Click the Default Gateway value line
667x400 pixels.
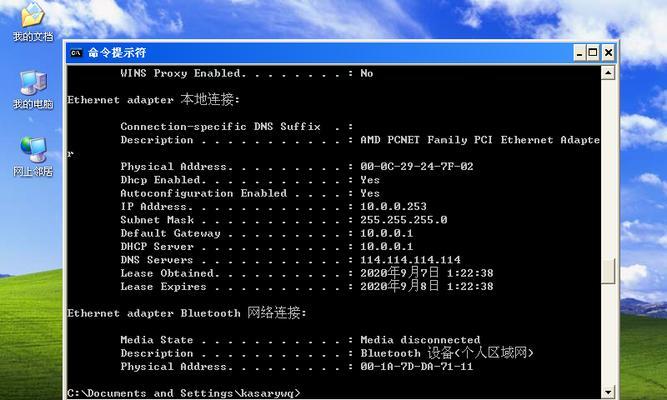pos(267,233)
